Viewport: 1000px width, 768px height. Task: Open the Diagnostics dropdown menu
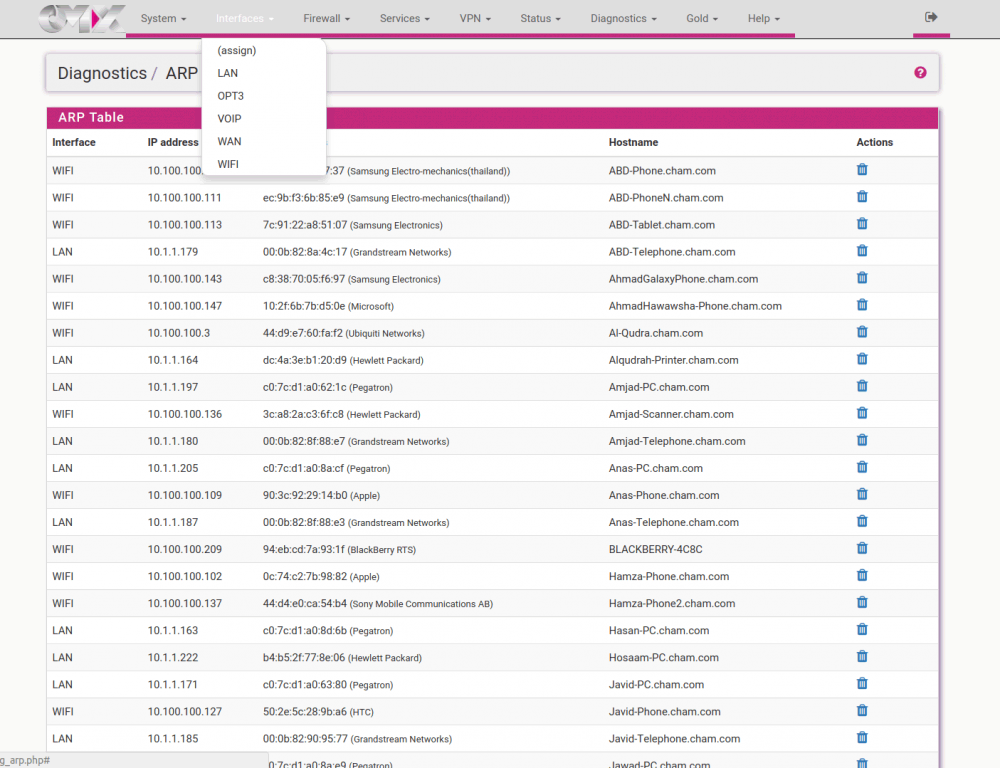(x=623, y=19)
